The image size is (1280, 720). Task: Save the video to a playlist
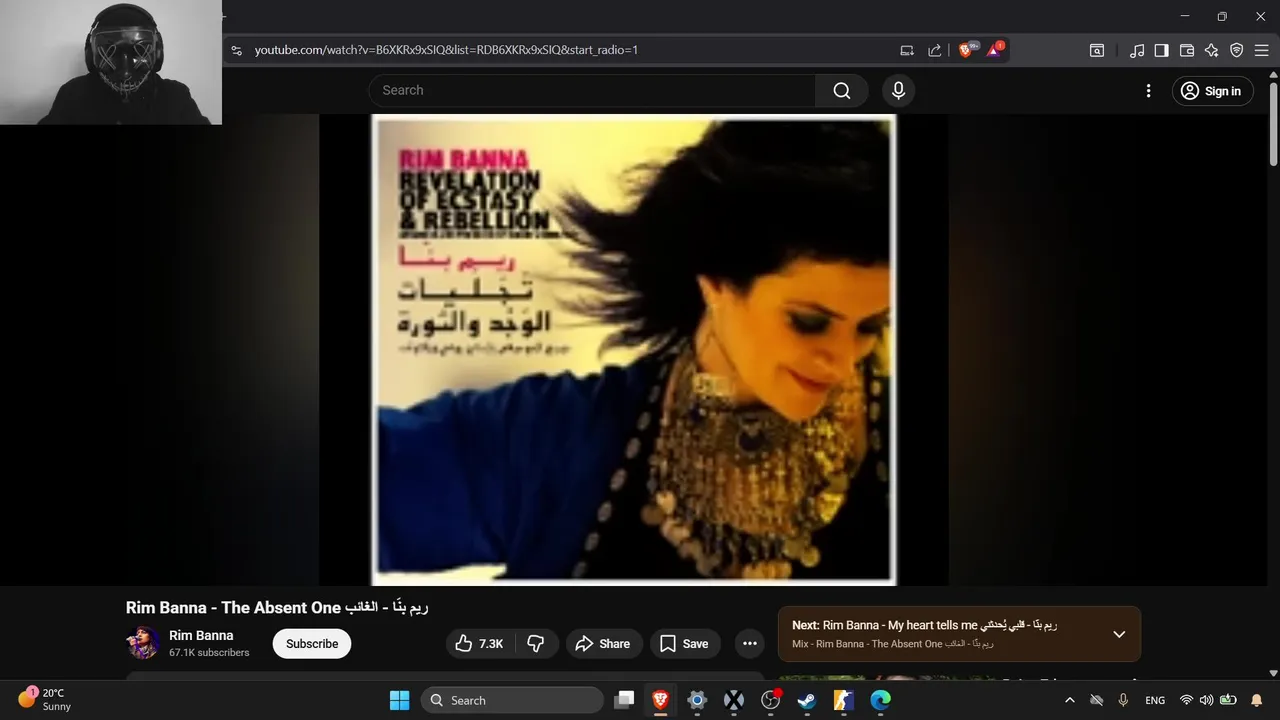(684, 644)
